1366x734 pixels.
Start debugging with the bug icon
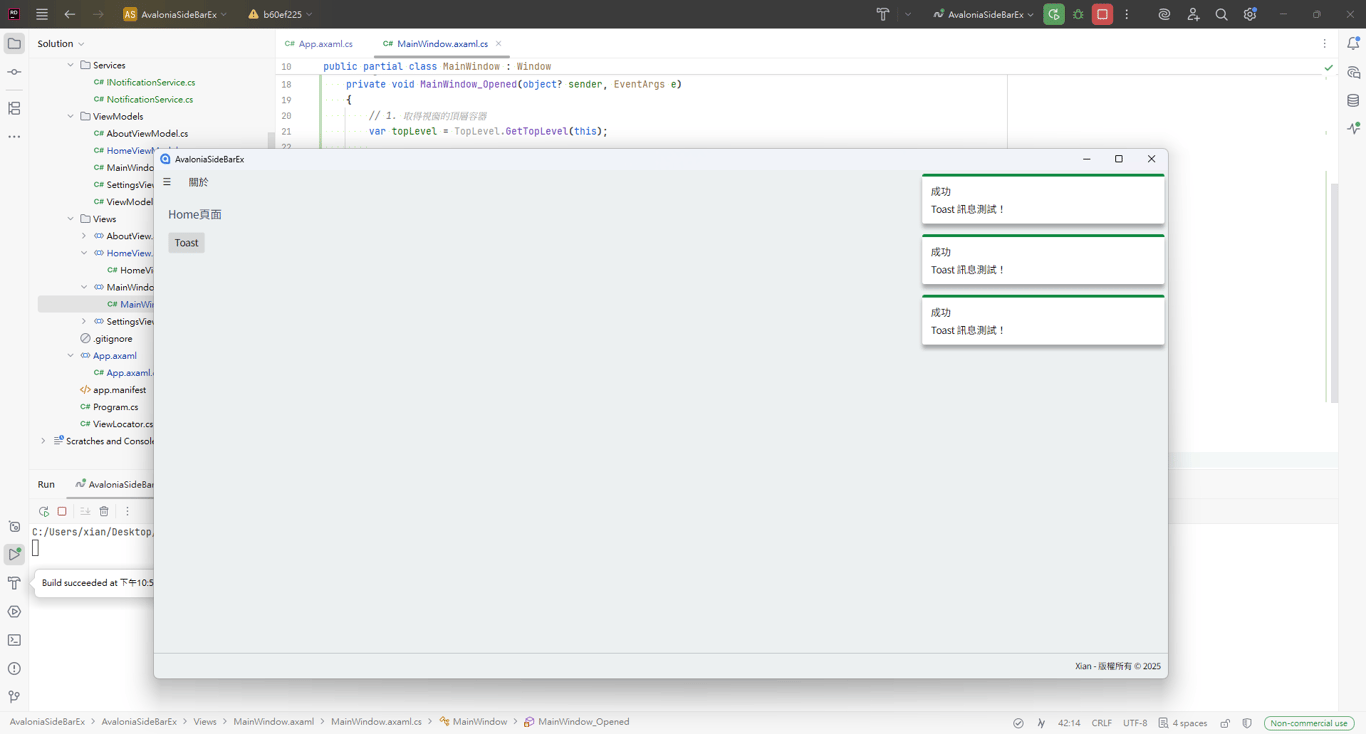(x=1078, y=14)
